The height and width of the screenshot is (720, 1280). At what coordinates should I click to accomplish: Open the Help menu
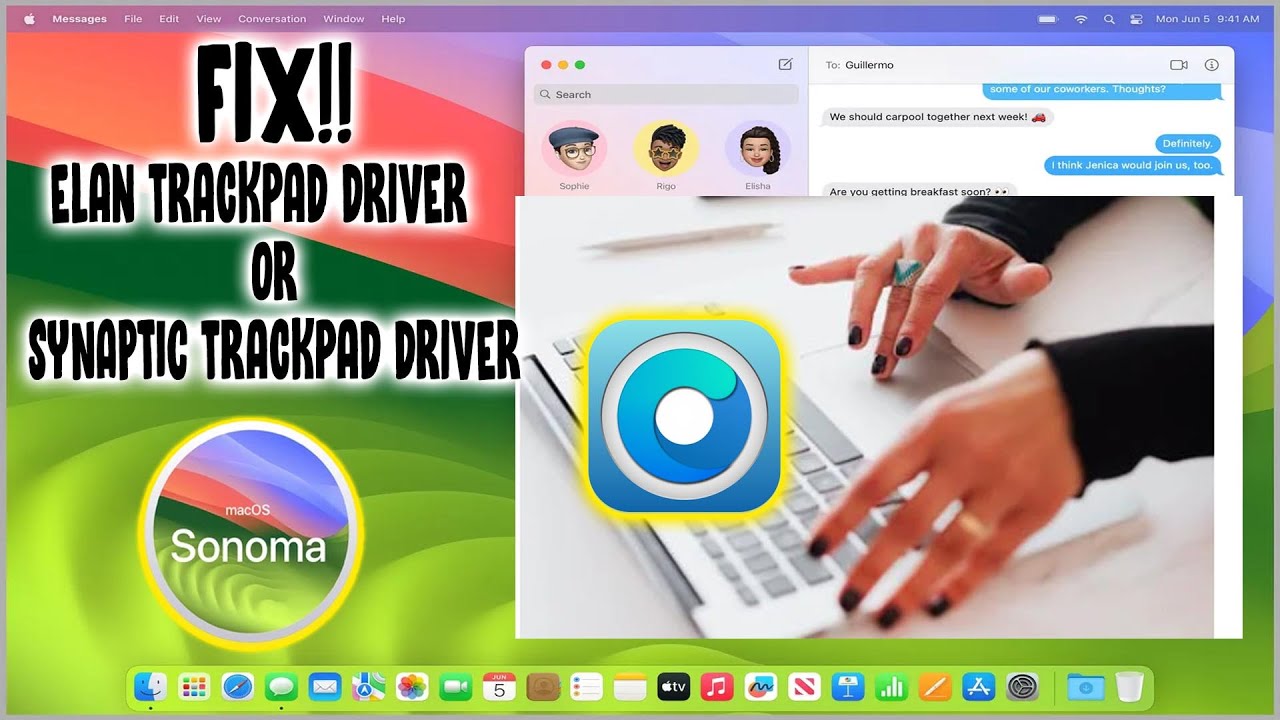point(394,18)
